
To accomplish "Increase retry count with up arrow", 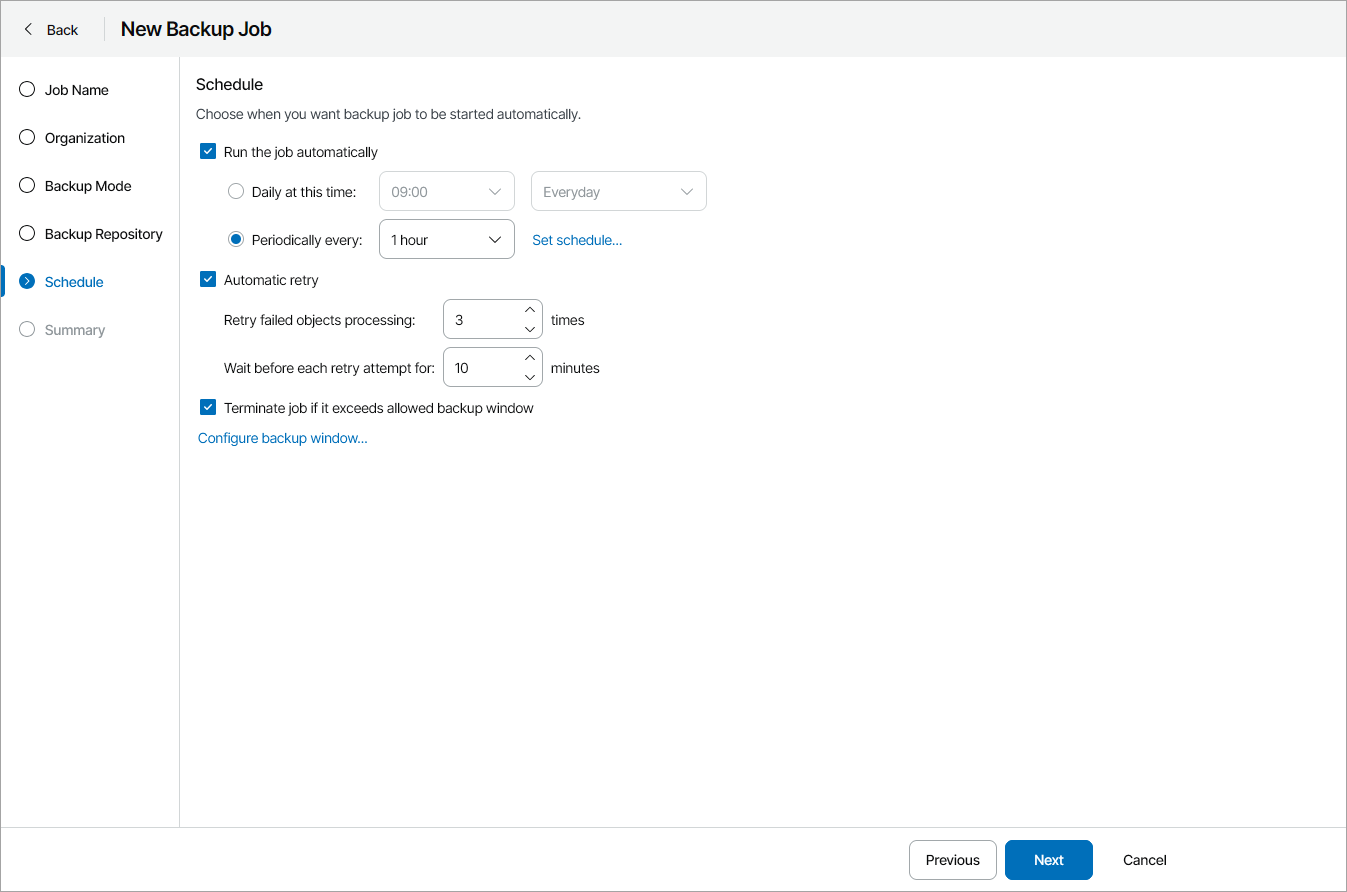I will pyautogui.click(x=530, y=310).
